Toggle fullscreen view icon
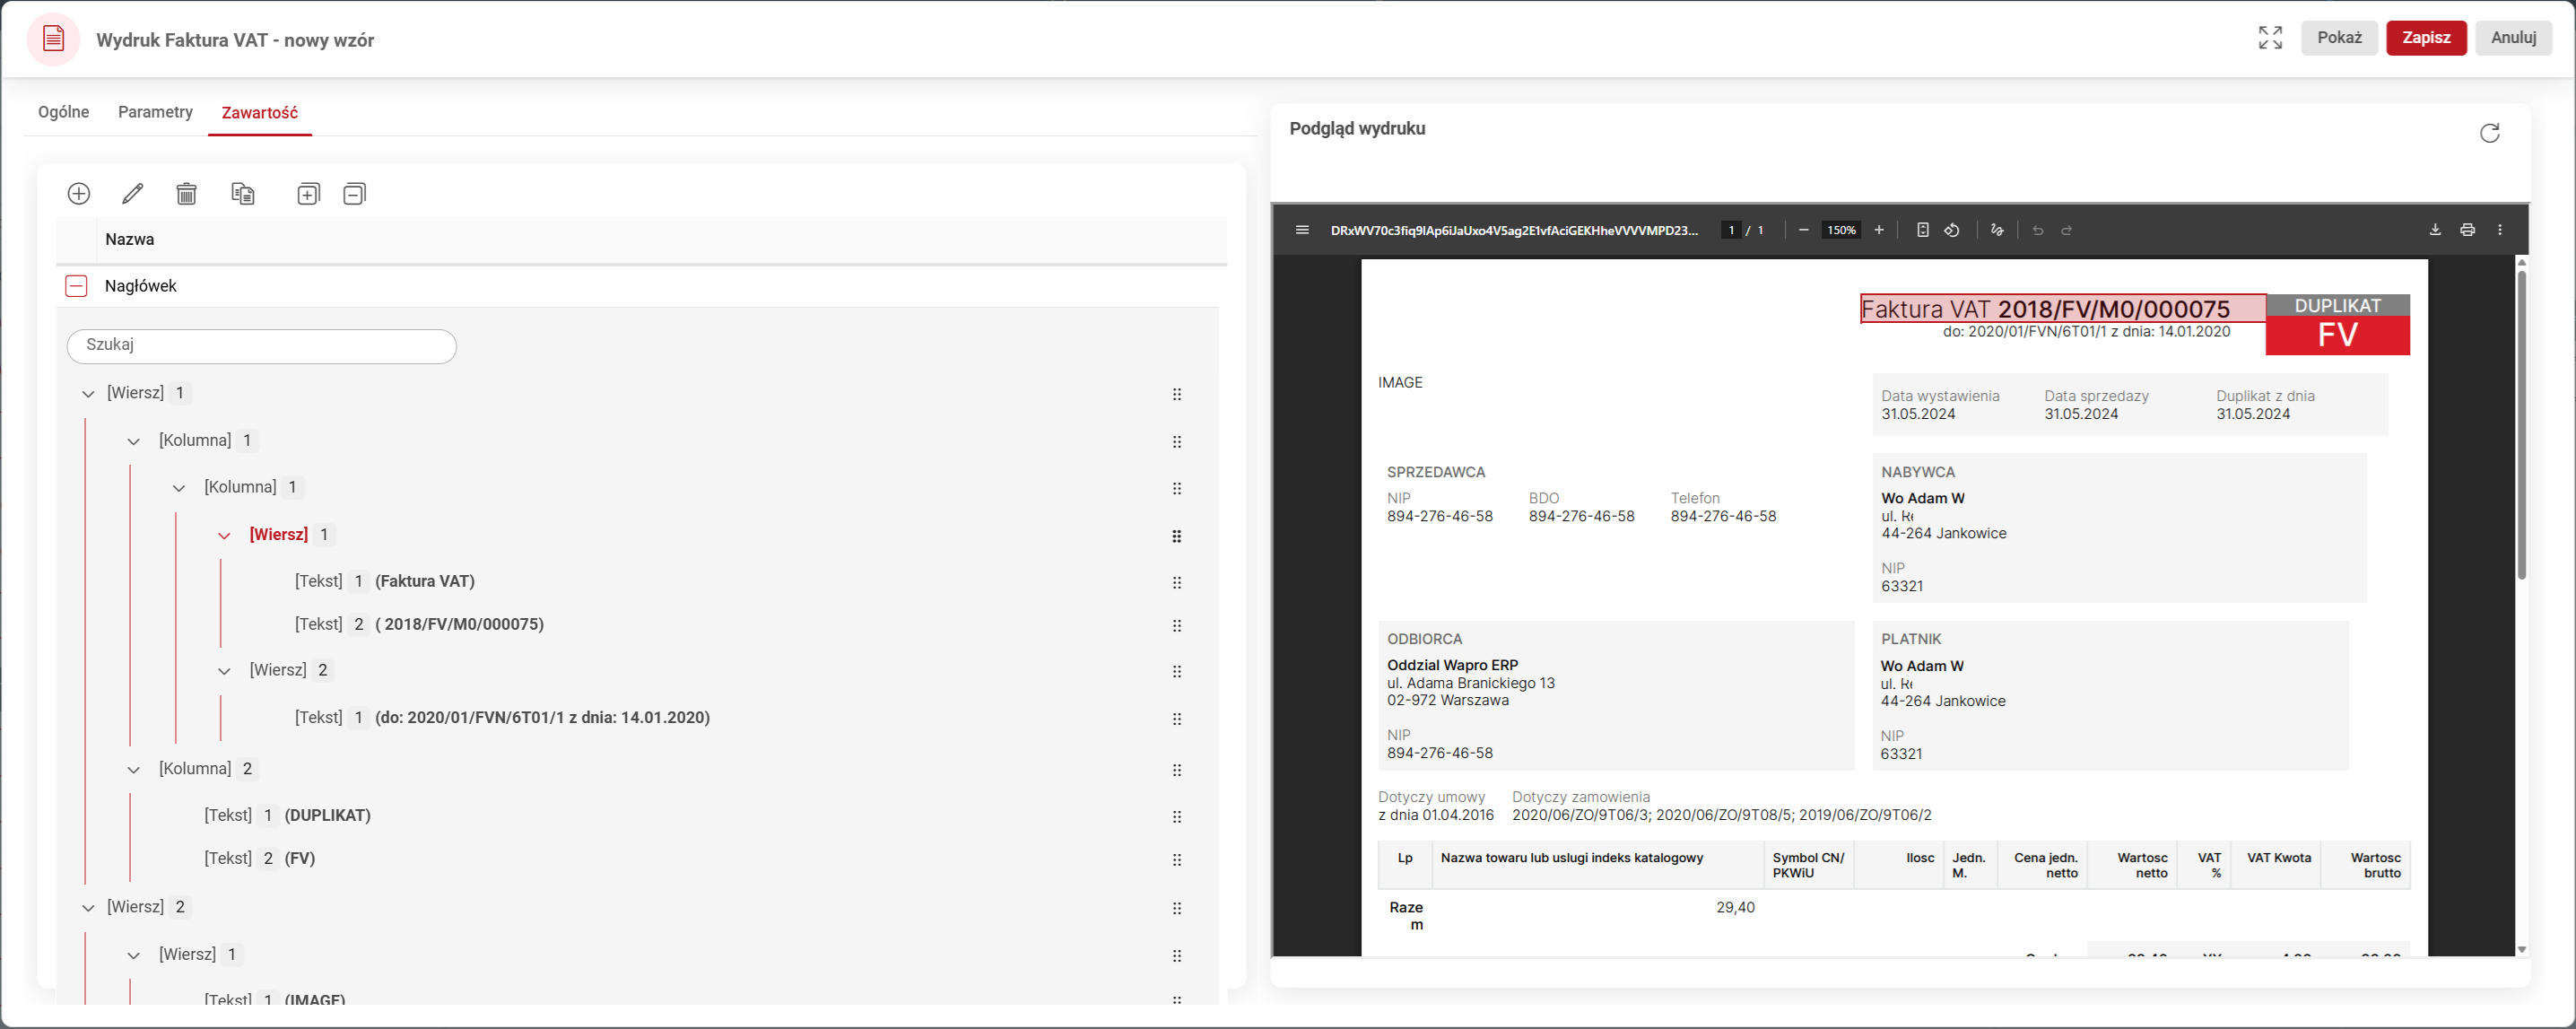Viewport: 2576px width, 1029px height. pos(2270,38)
